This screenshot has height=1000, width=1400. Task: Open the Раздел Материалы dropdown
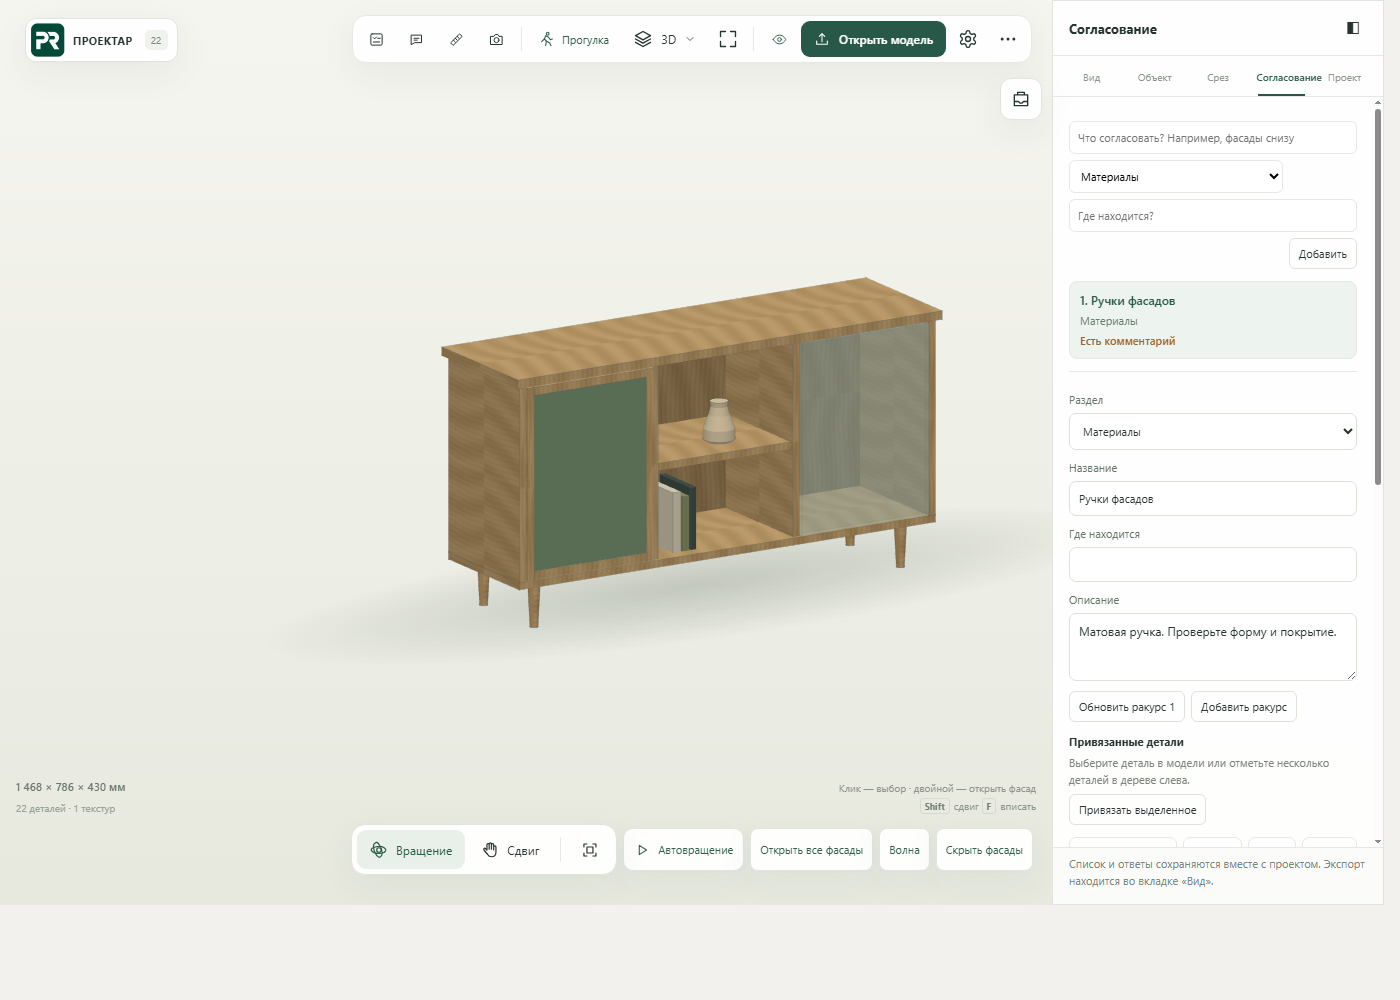(1212, 432)
